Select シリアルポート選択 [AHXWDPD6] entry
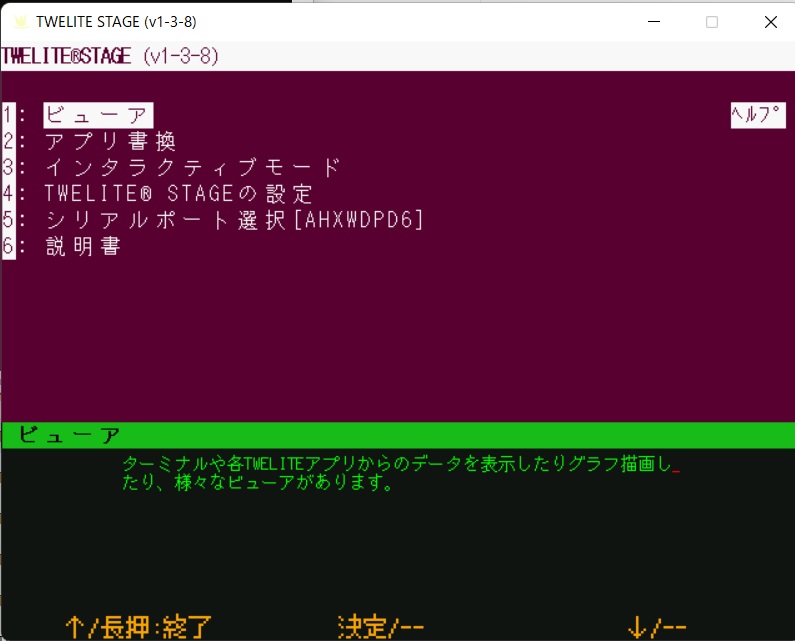The height and width of the screenshot is (641, 795). coord(234,220)
